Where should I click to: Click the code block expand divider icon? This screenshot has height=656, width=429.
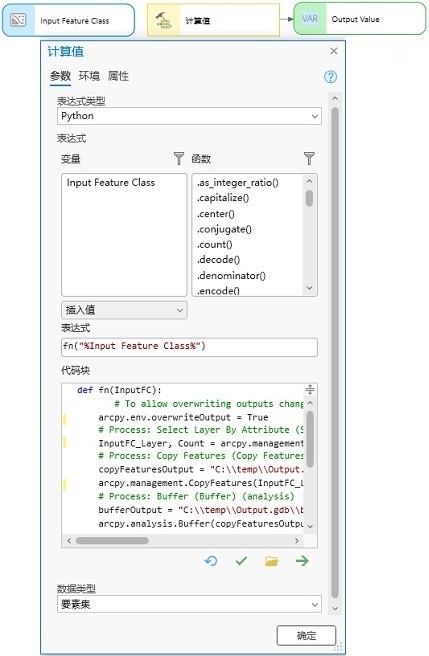310,390
